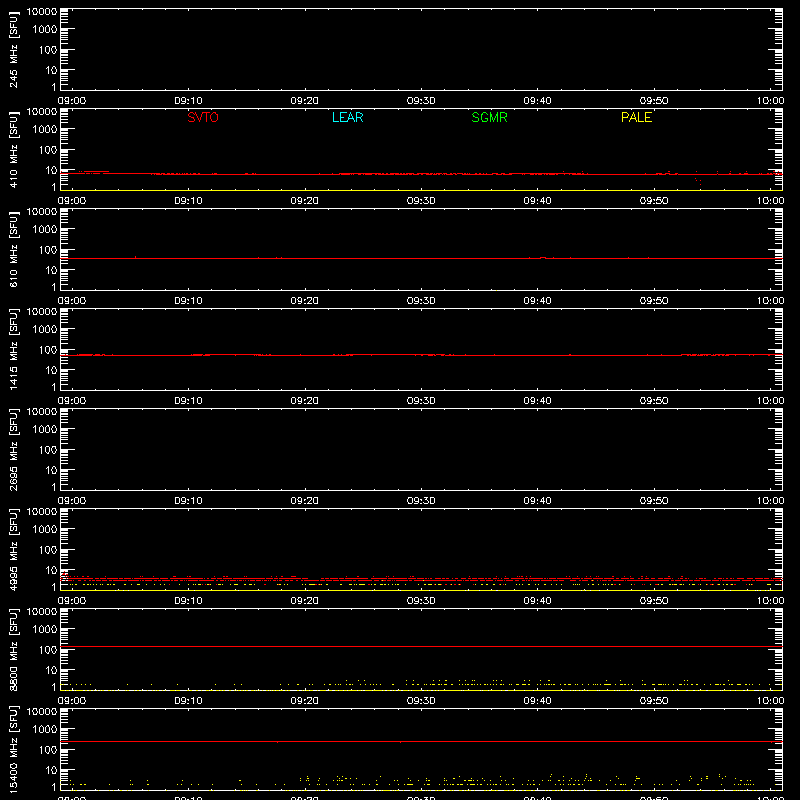Select the 410 MHz [SFU] axis title
The image size is (800, 800).
click(x=13, y=149)
